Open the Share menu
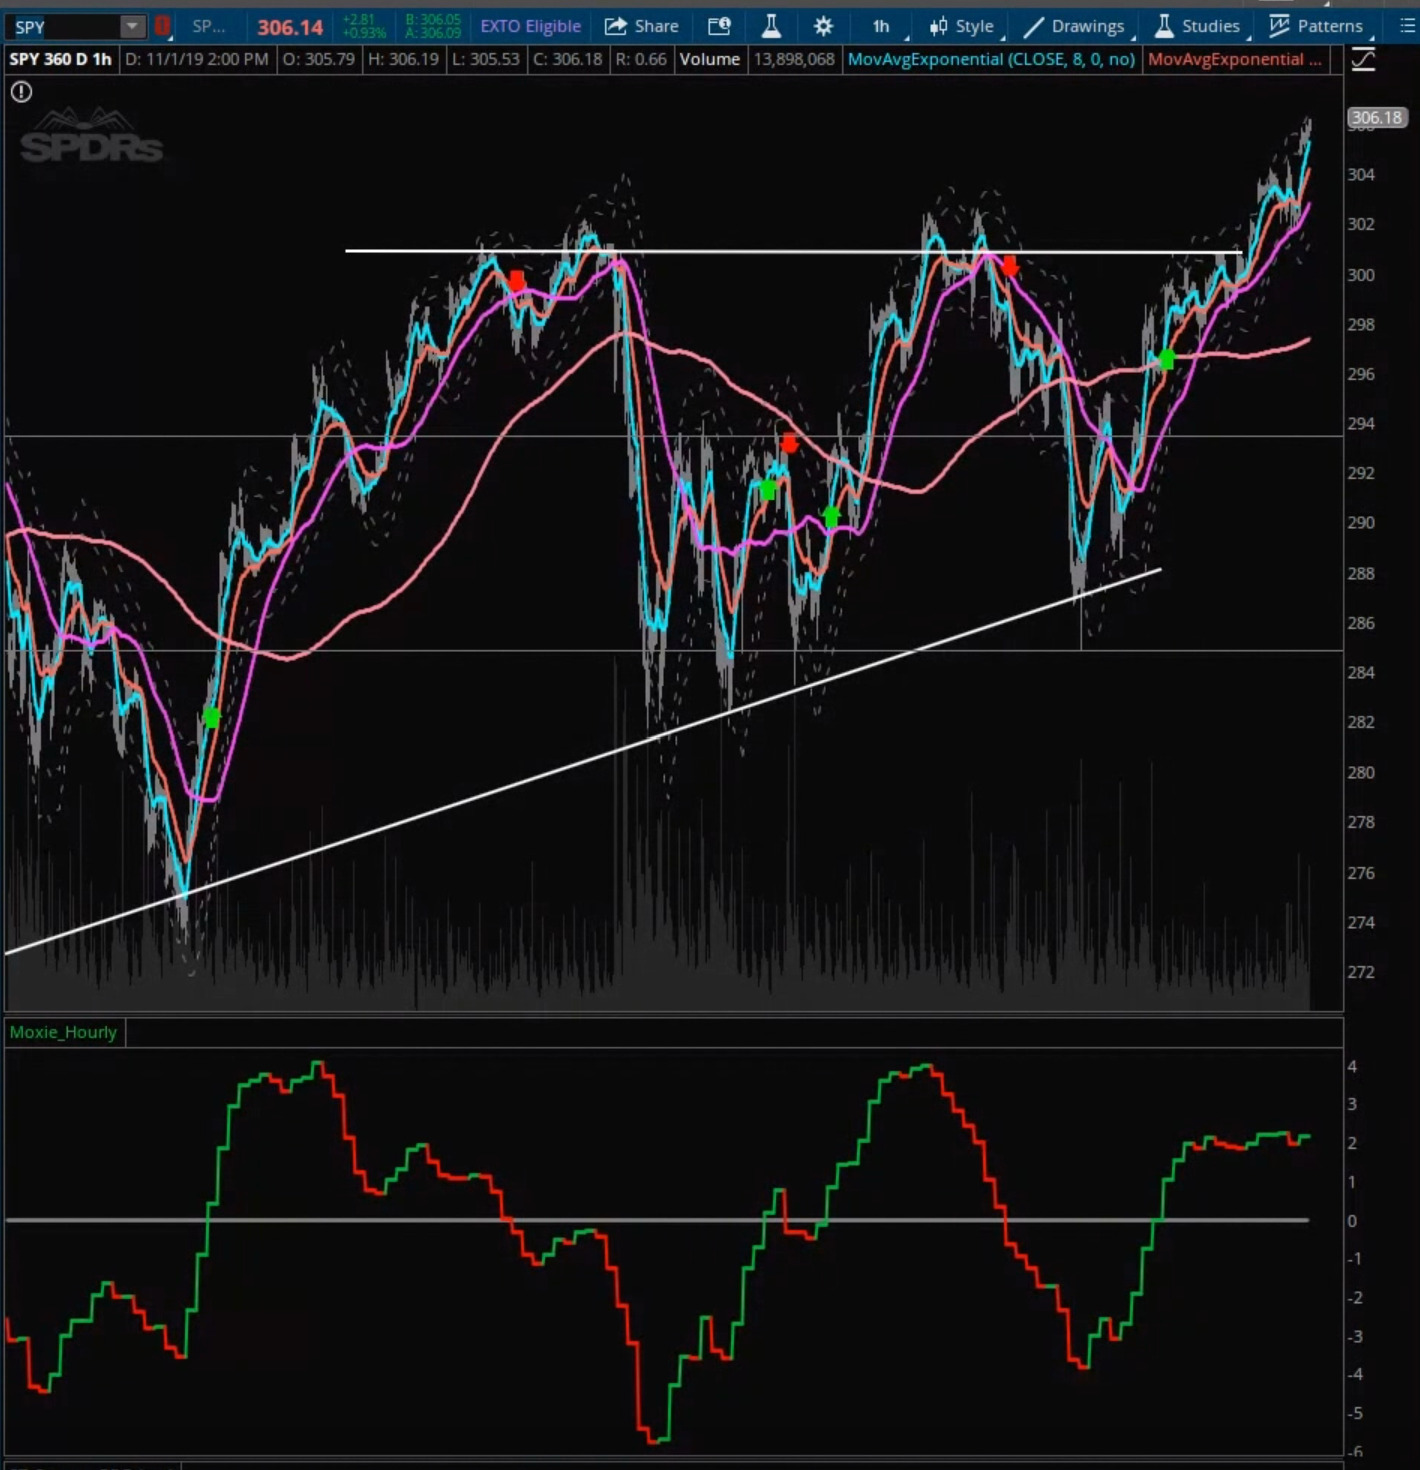Image resolution: width=1420 pixels, height=1470 pixels. click(641, 27)
